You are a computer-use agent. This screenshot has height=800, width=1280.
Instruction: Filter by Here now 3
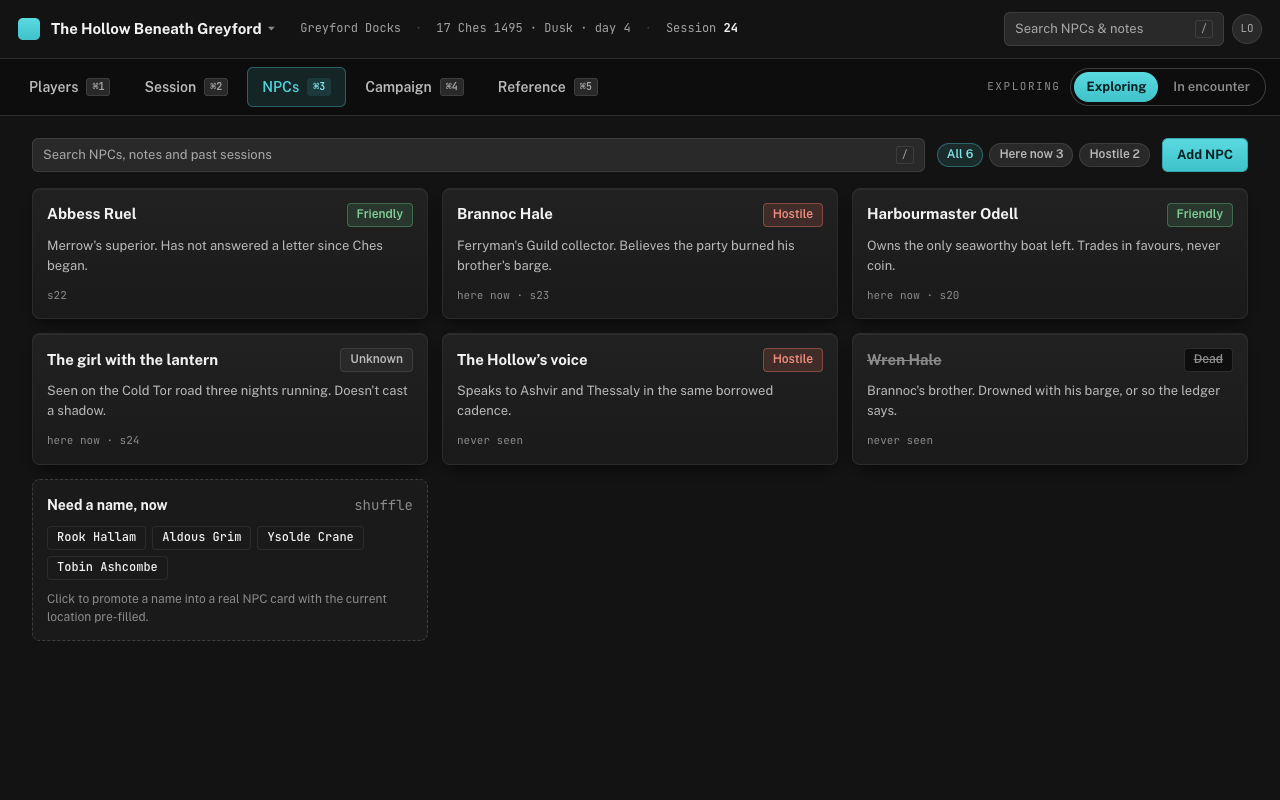point(1031,155)
